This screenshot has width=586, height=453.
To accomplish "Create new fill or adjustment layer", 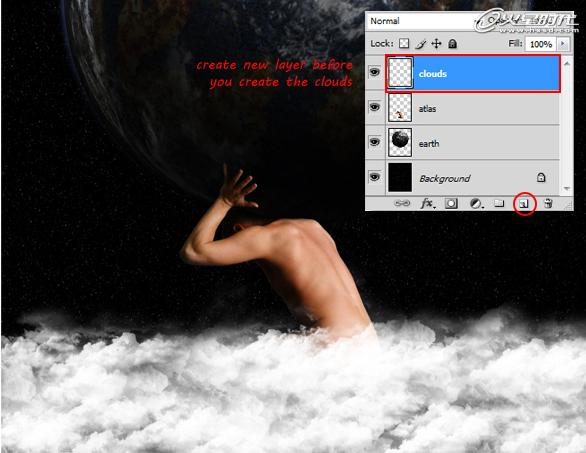I will click(476, 204).
